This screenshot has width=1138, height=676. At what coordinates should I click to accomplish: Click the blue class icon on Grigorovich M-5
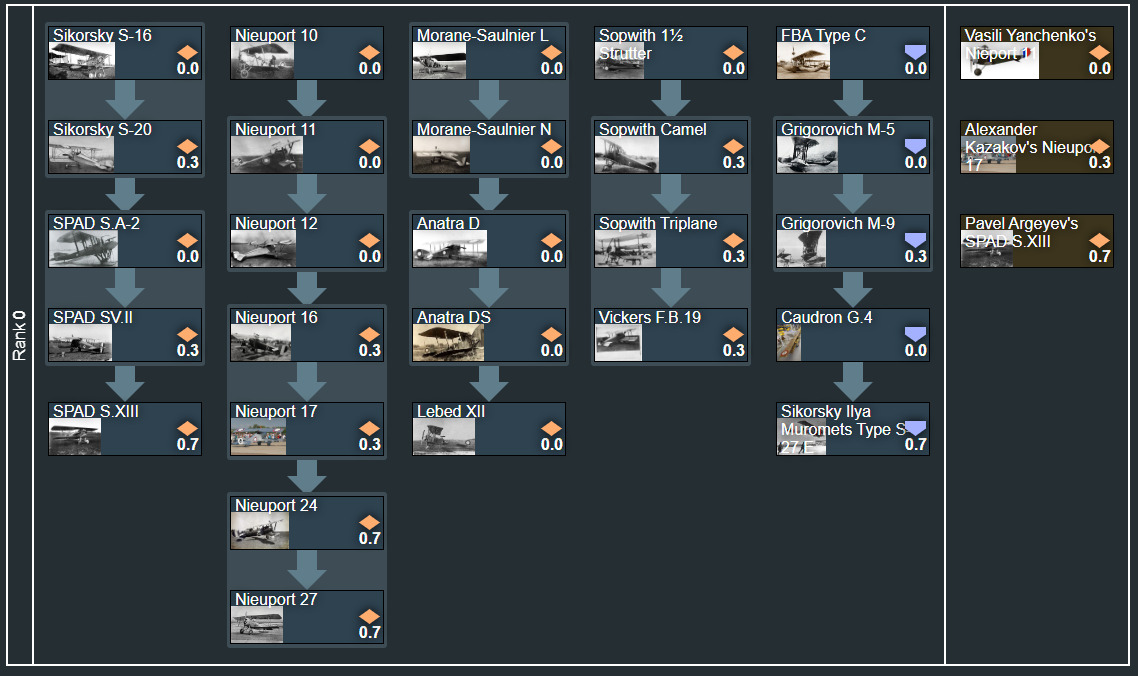915,146
